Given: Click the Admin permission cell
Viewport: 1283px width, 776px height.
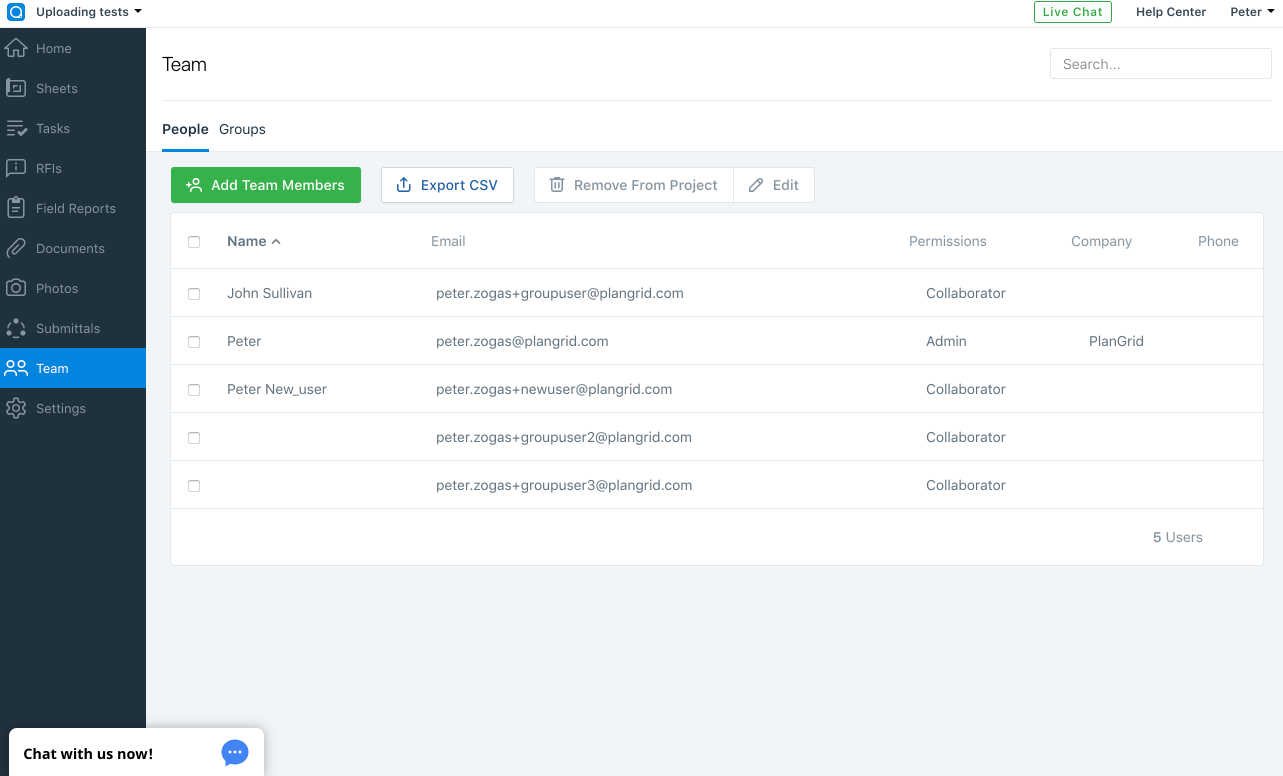Looking at the screenshot, I should coord(946,341).
